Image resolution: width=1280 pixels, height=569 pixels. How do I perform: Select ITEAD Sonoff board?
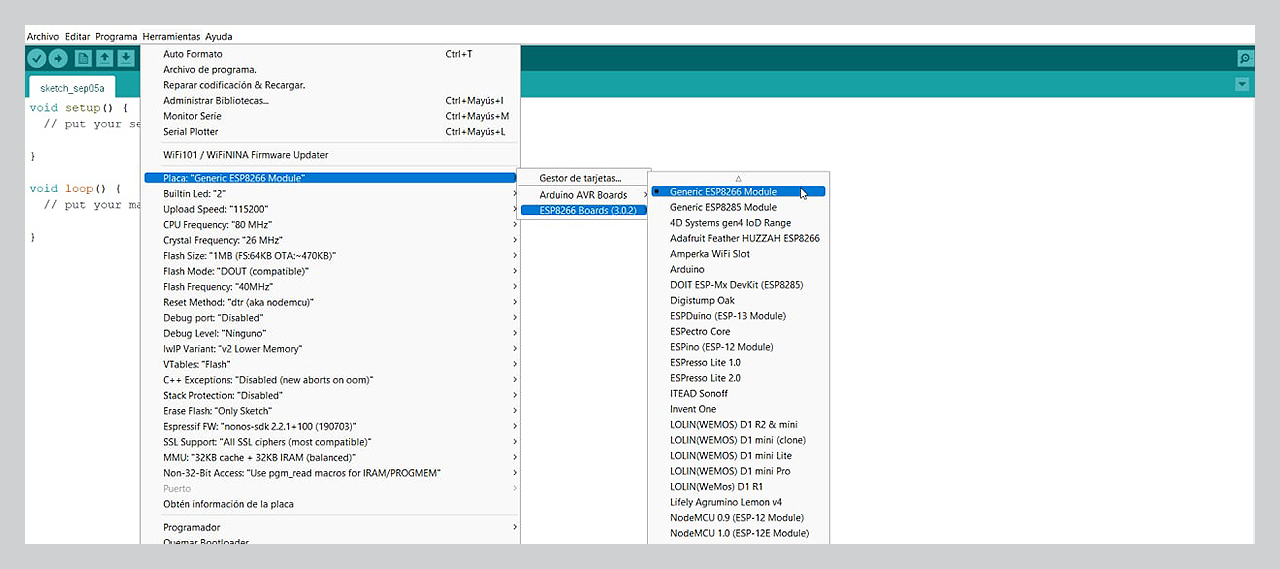point(738,393)
